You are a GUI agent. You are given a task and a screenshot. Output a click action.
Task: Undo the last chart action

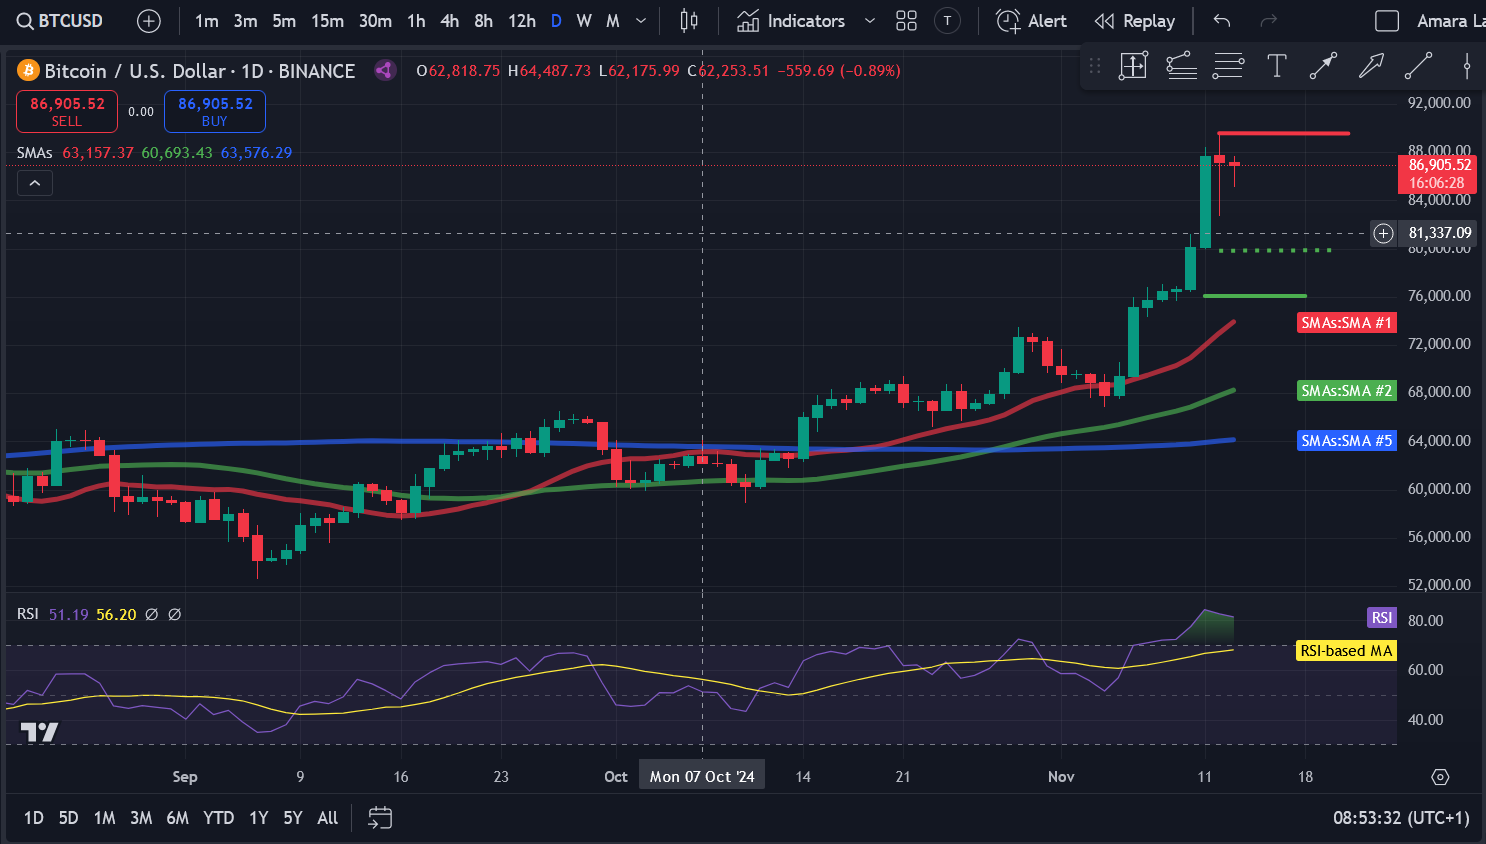coord(1222,21)
